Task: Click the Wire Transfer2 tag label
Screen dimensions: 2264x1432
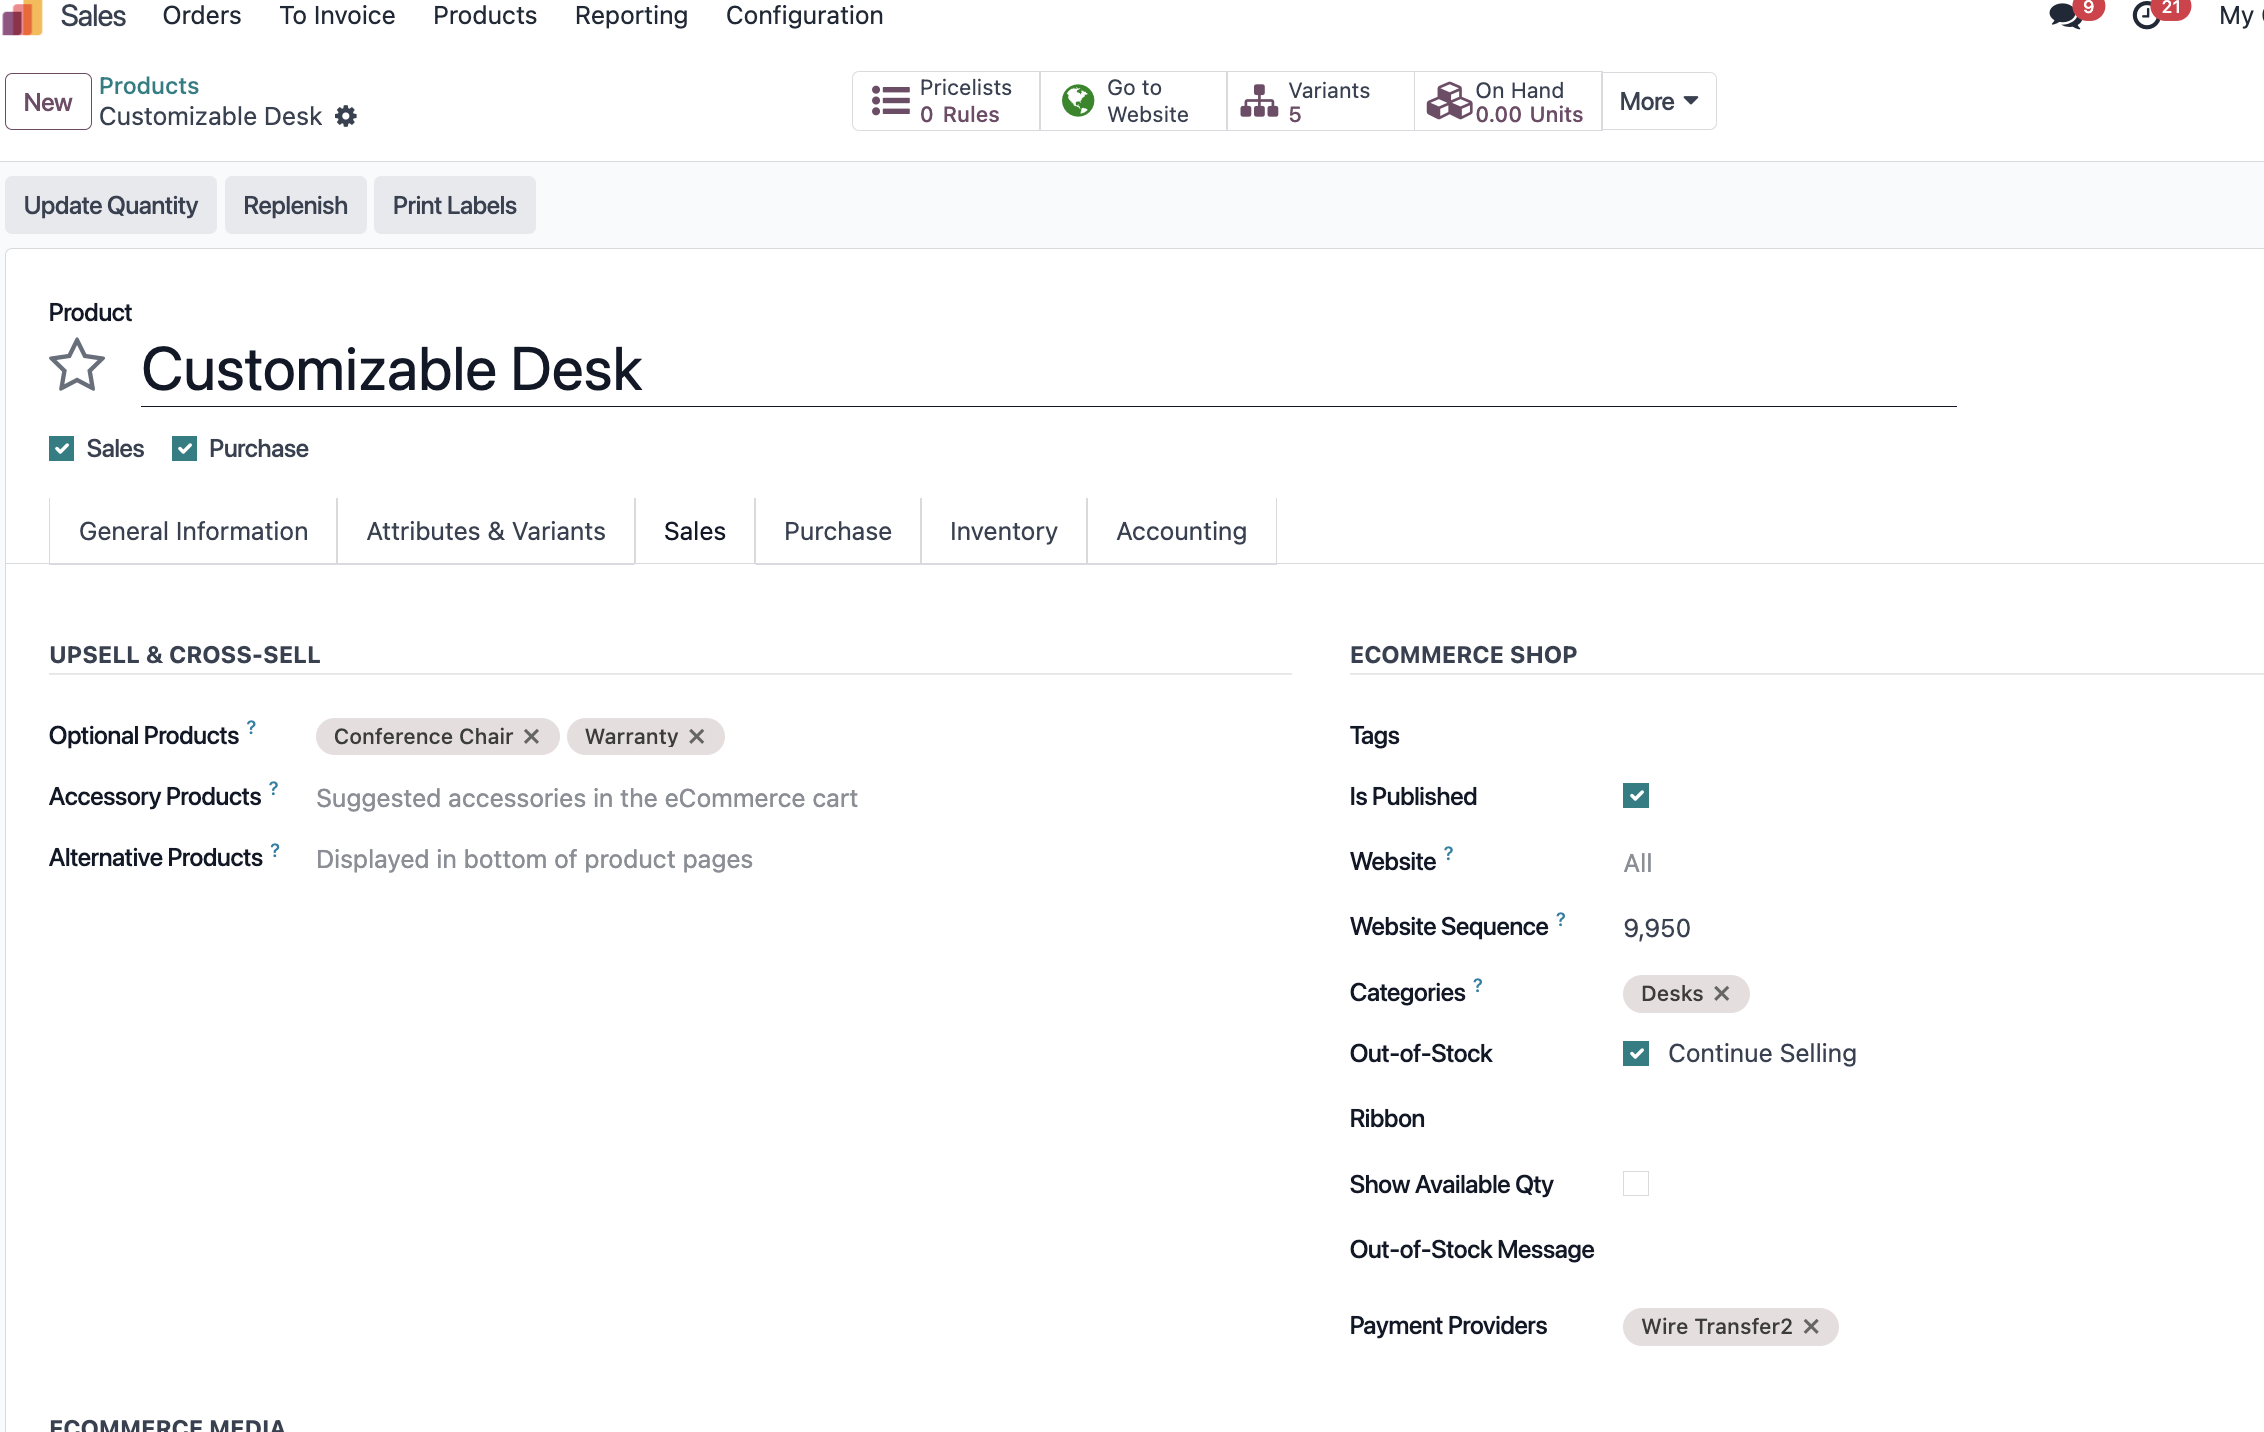Action: click(1717, 1327)
